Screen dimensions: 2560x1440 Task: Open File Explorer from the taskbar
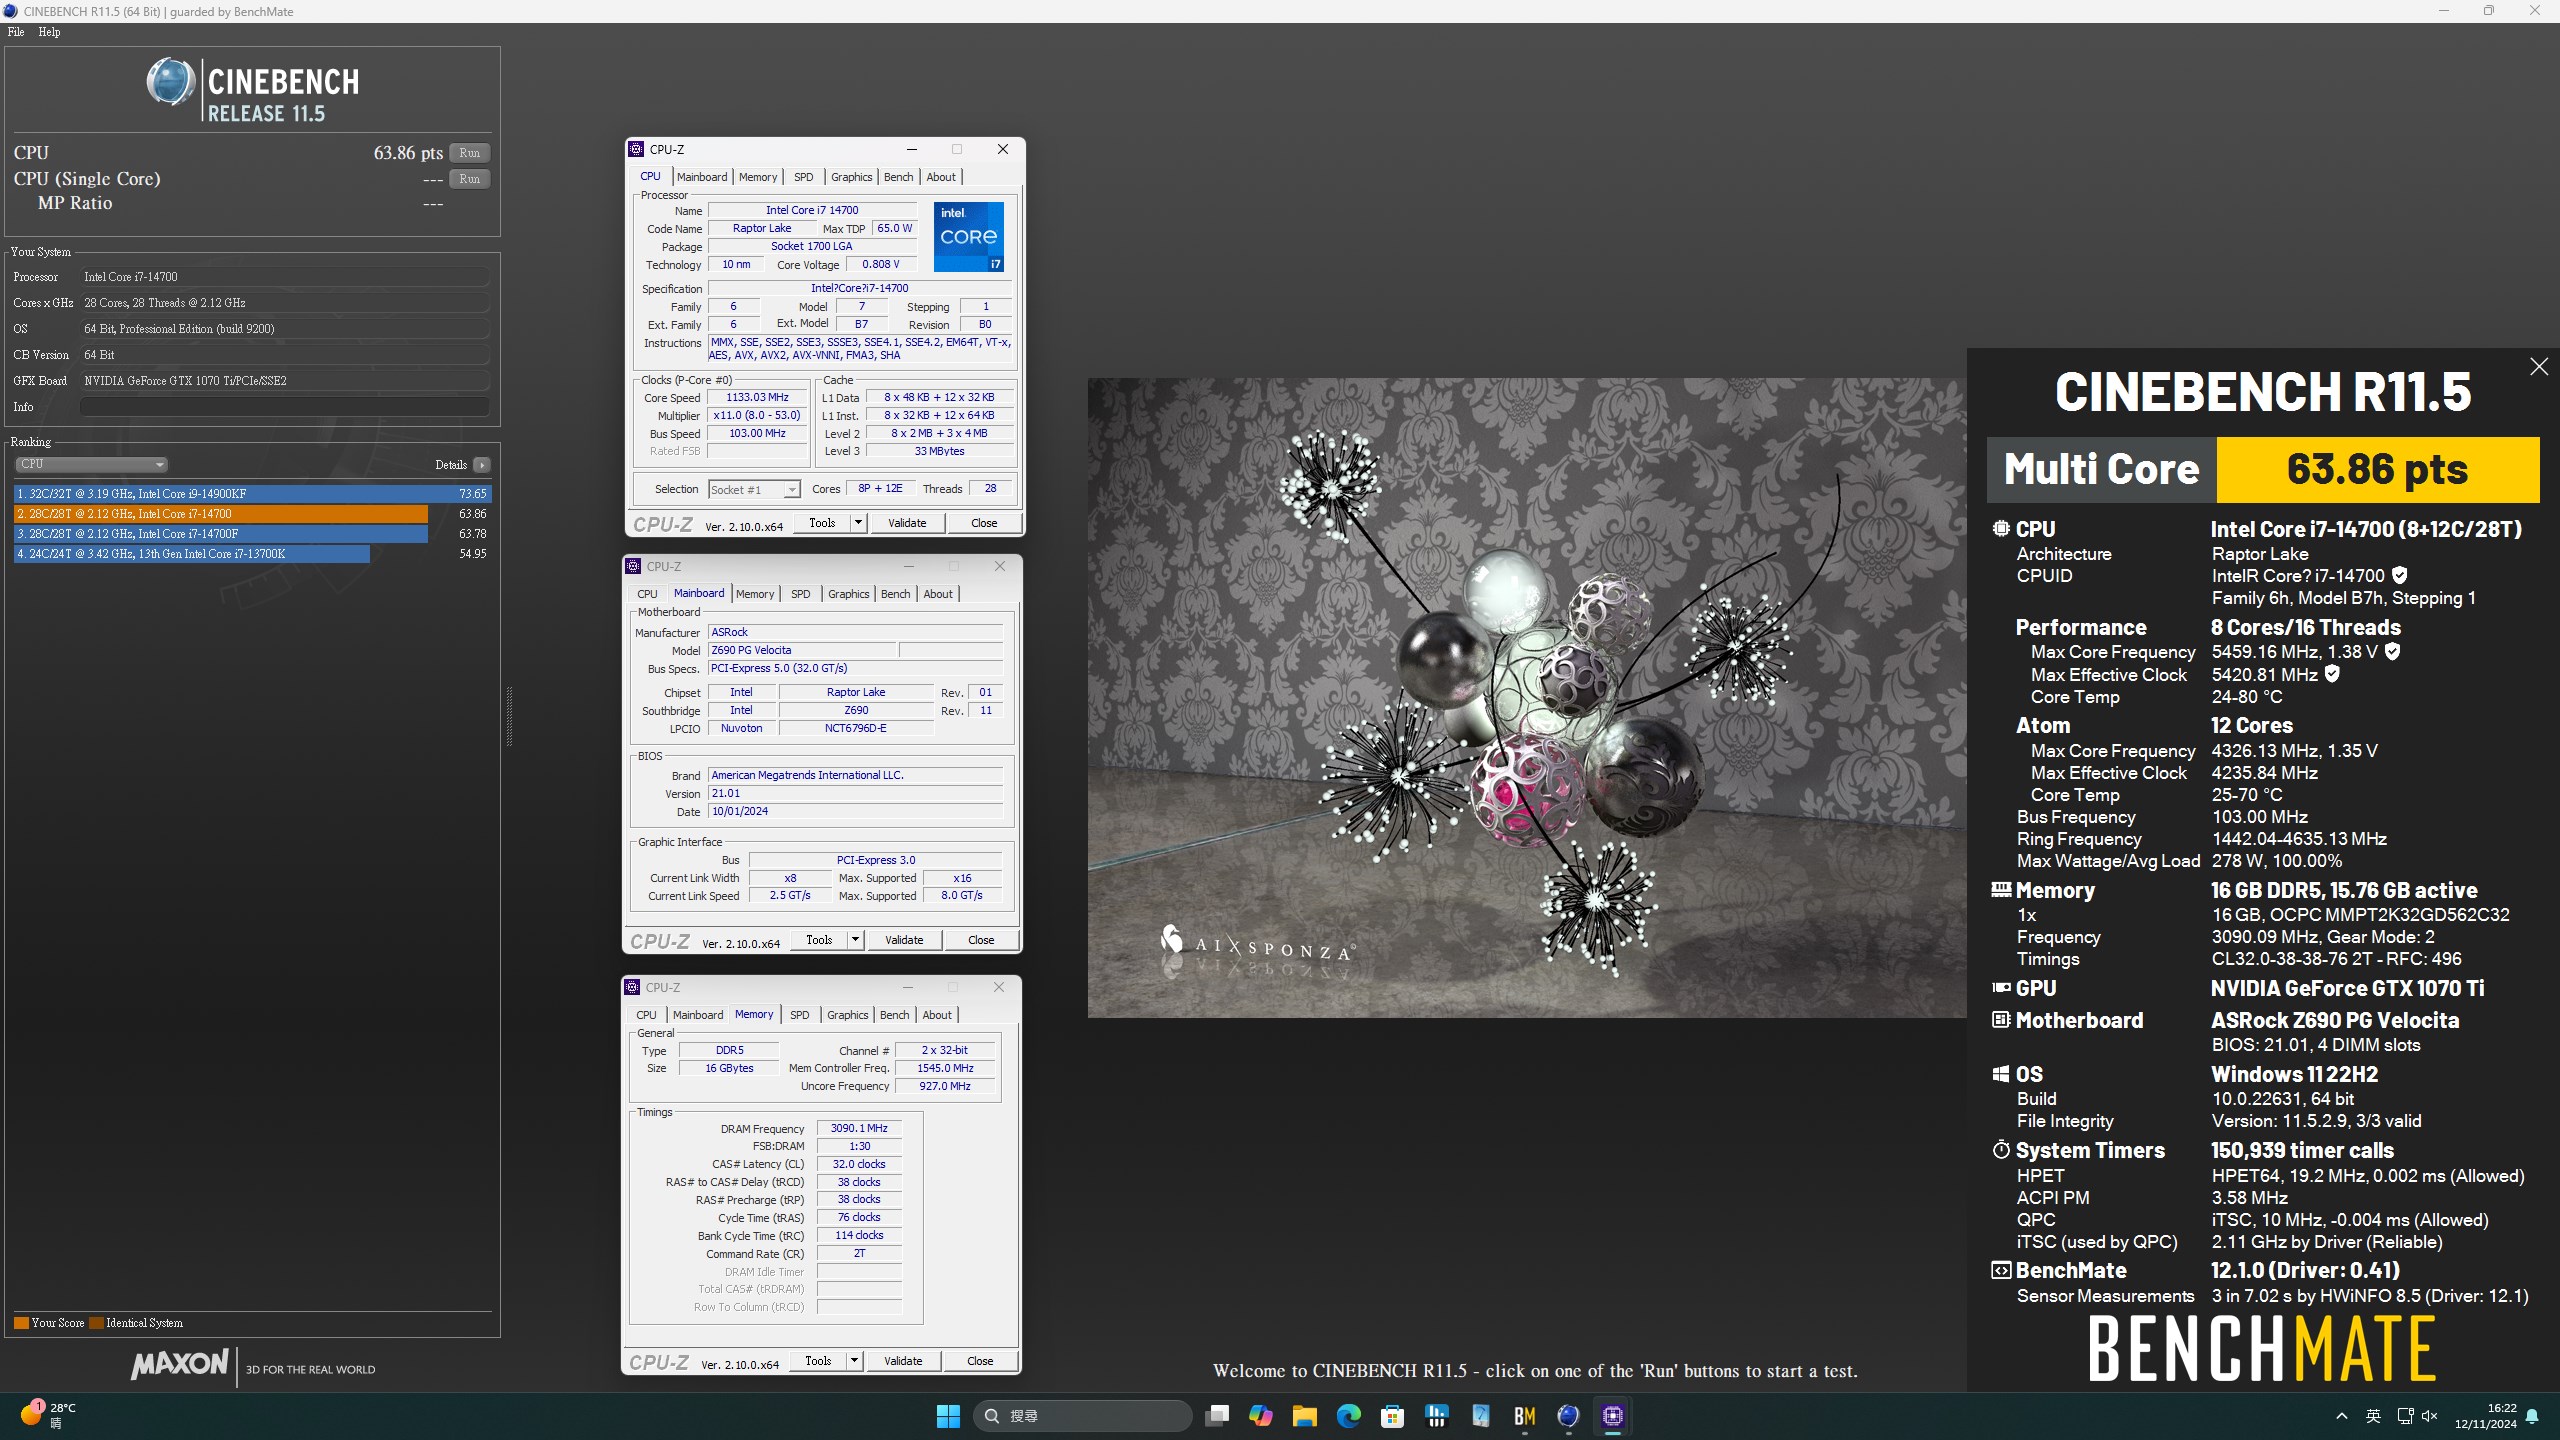pos(1304,1416)
